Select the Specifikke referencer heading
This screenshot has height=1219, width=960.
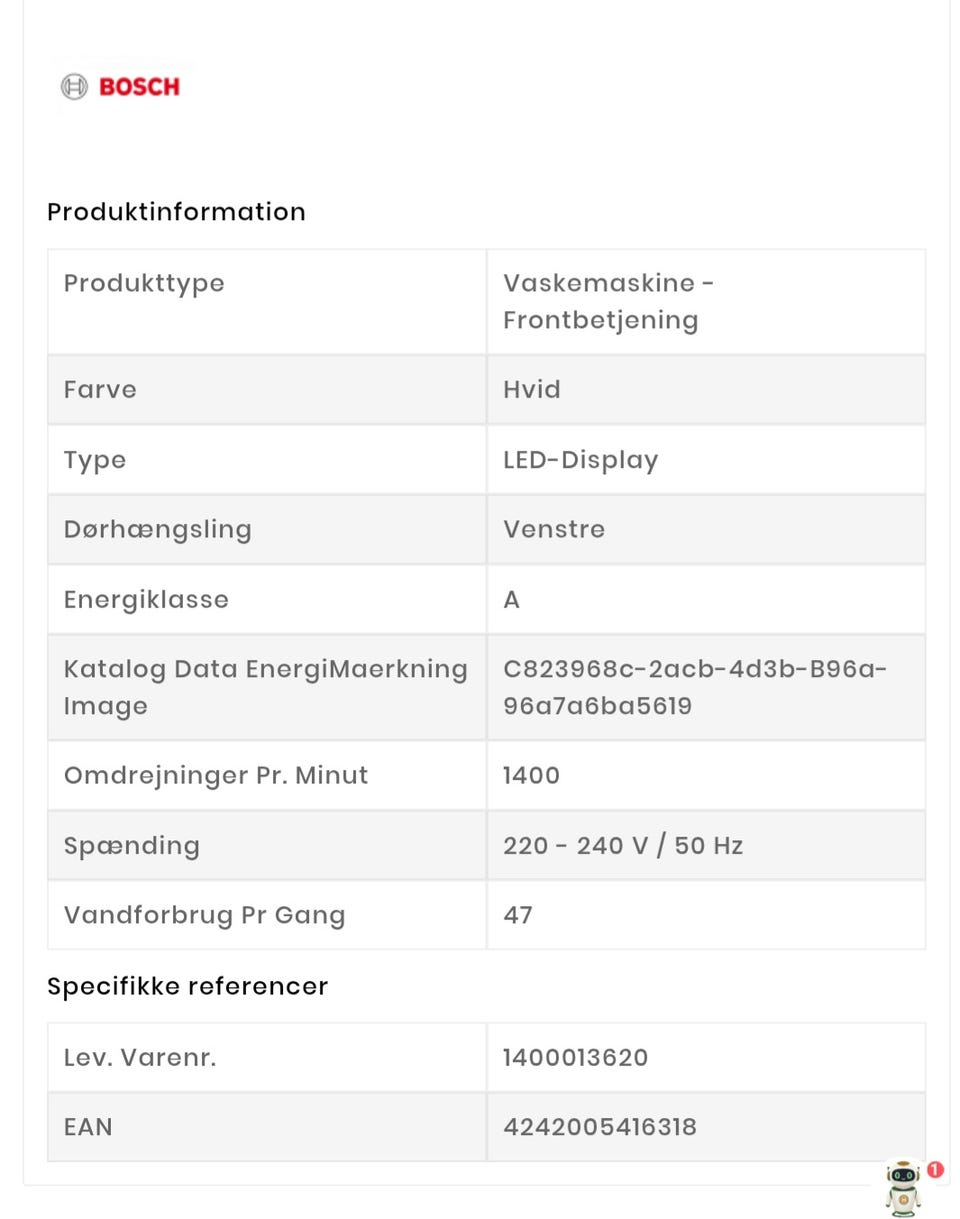[x=187, y=986]
